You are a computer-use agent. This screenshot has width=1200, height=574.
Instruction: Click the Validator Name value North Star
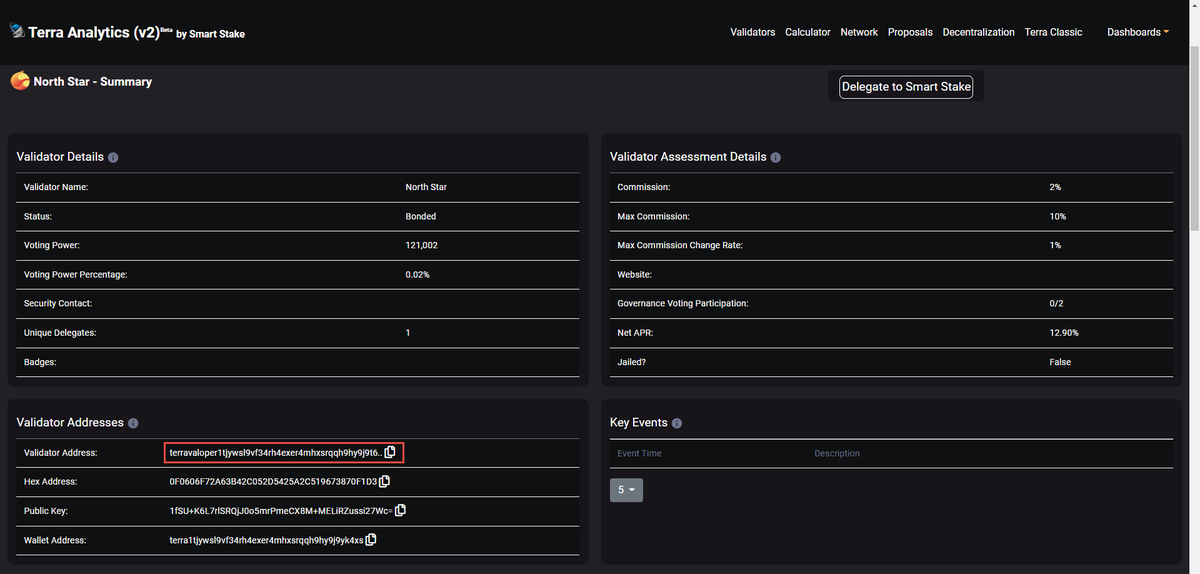tap(426, 187)
